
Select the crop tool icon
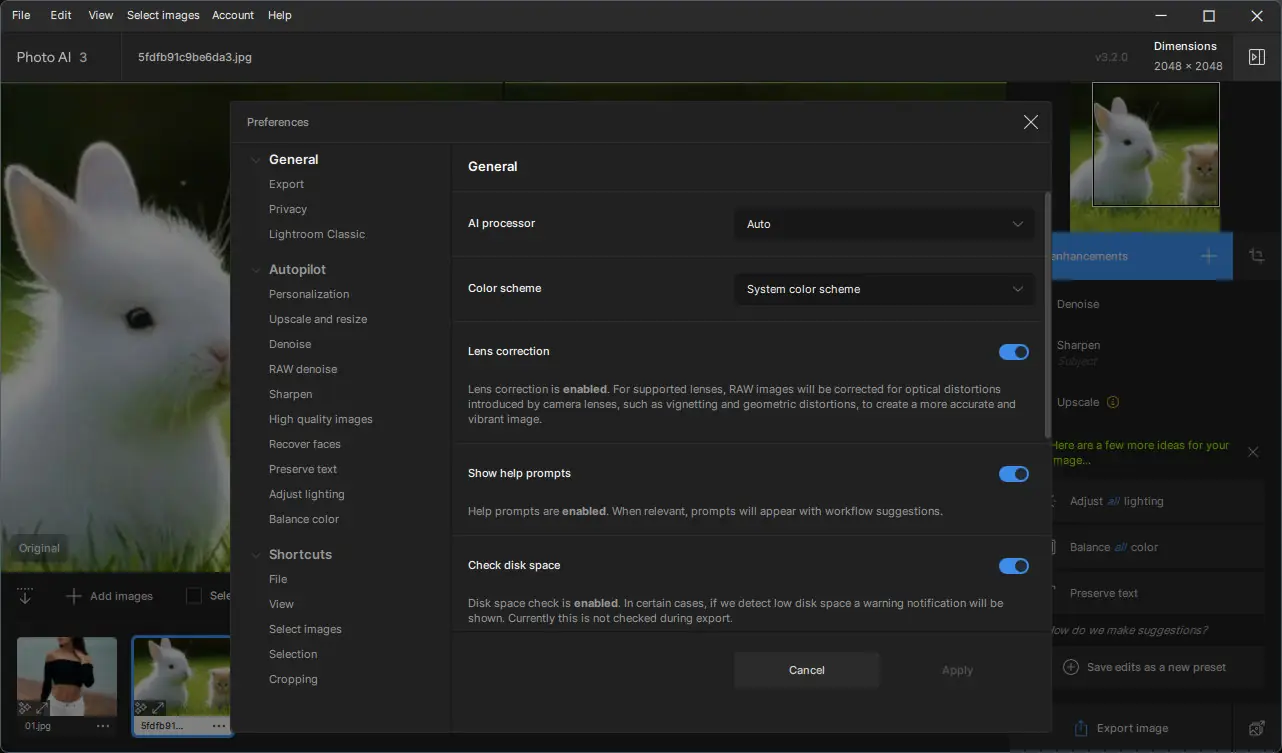click(x=1256, y=256)
